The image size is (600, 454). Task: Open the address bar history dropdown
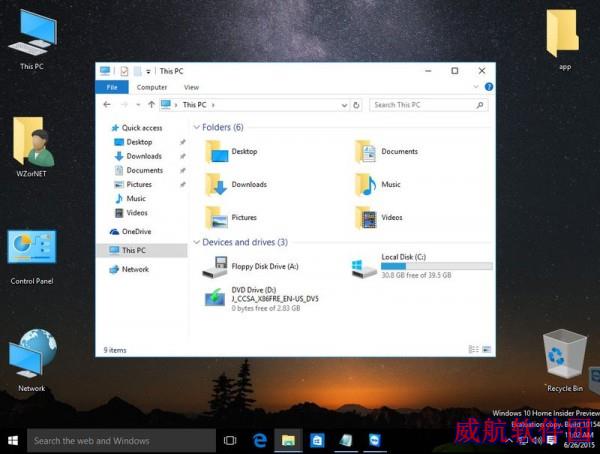(344, 105)
